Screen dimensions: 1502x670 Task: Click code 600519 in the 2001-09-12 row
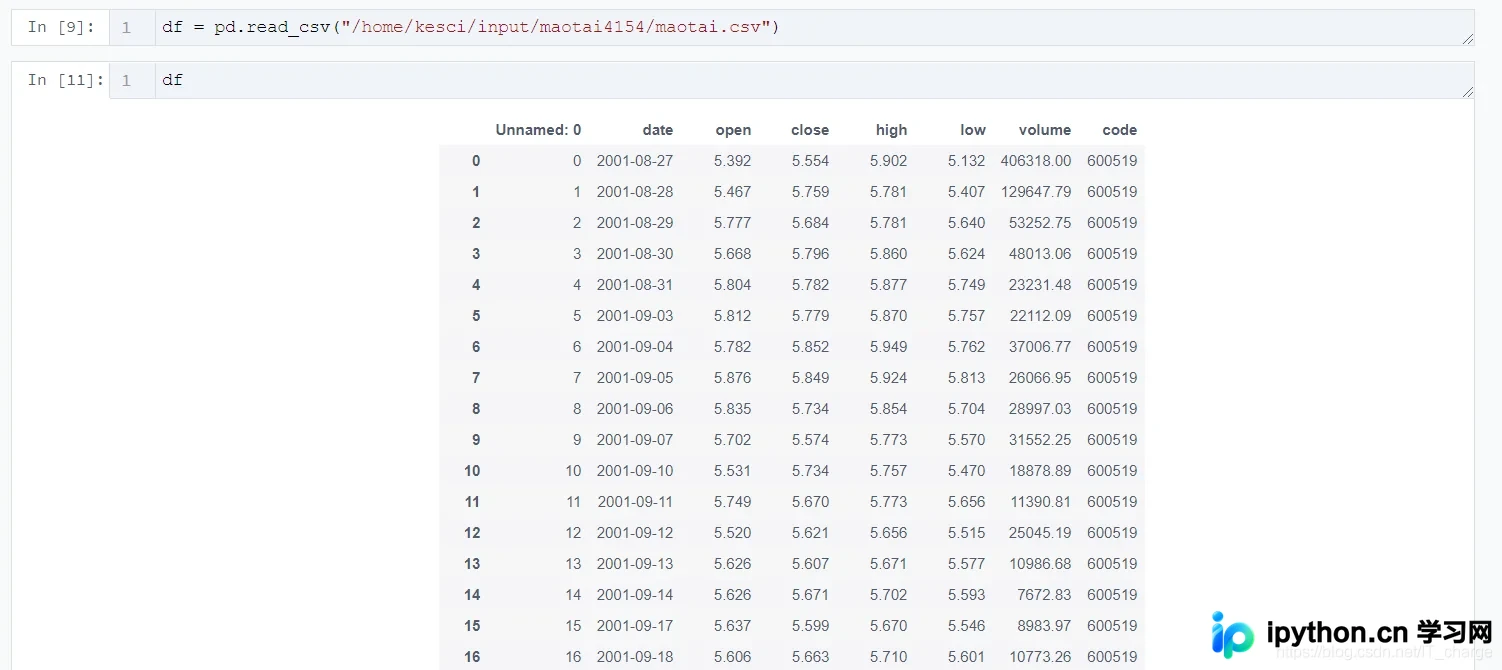1112,533
